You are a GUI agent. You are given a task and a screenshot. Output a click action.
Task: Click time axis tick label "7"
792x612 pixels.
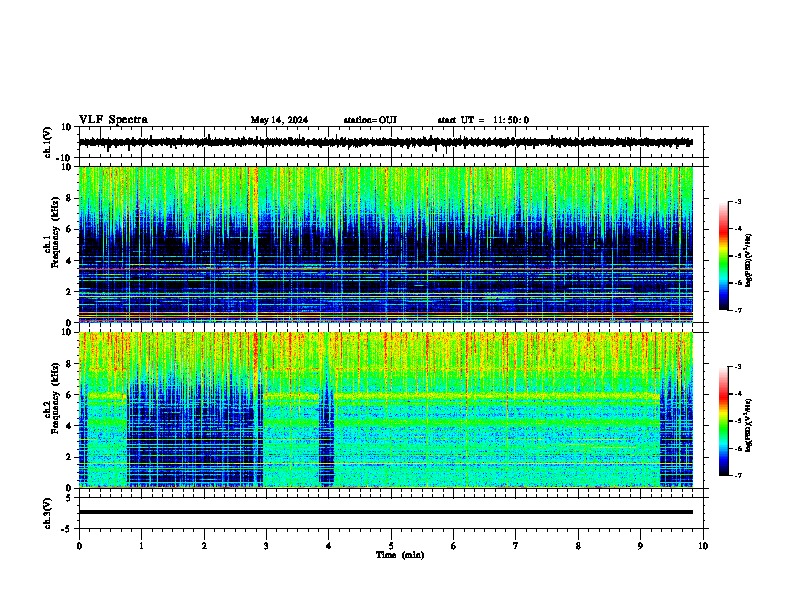(516, 546)
